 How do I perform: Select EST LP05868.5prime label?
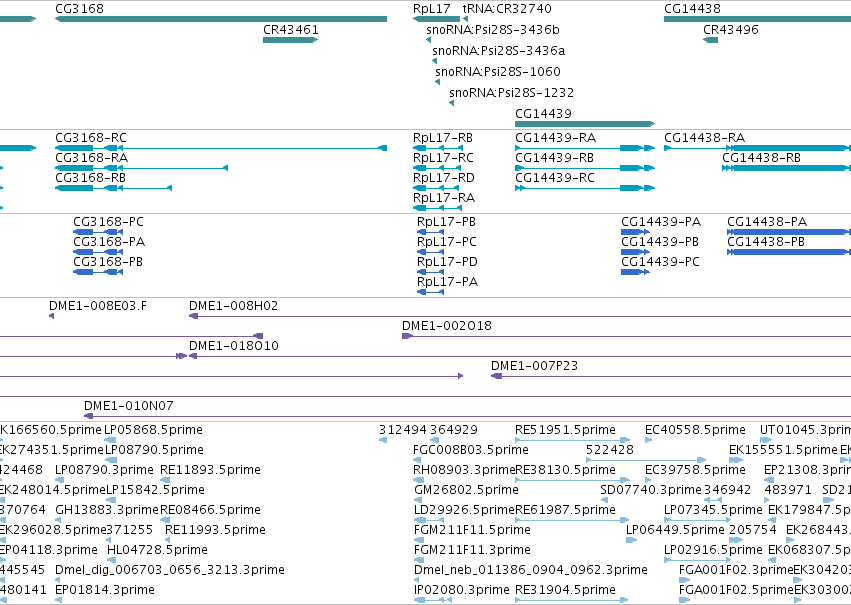[154, 430]
